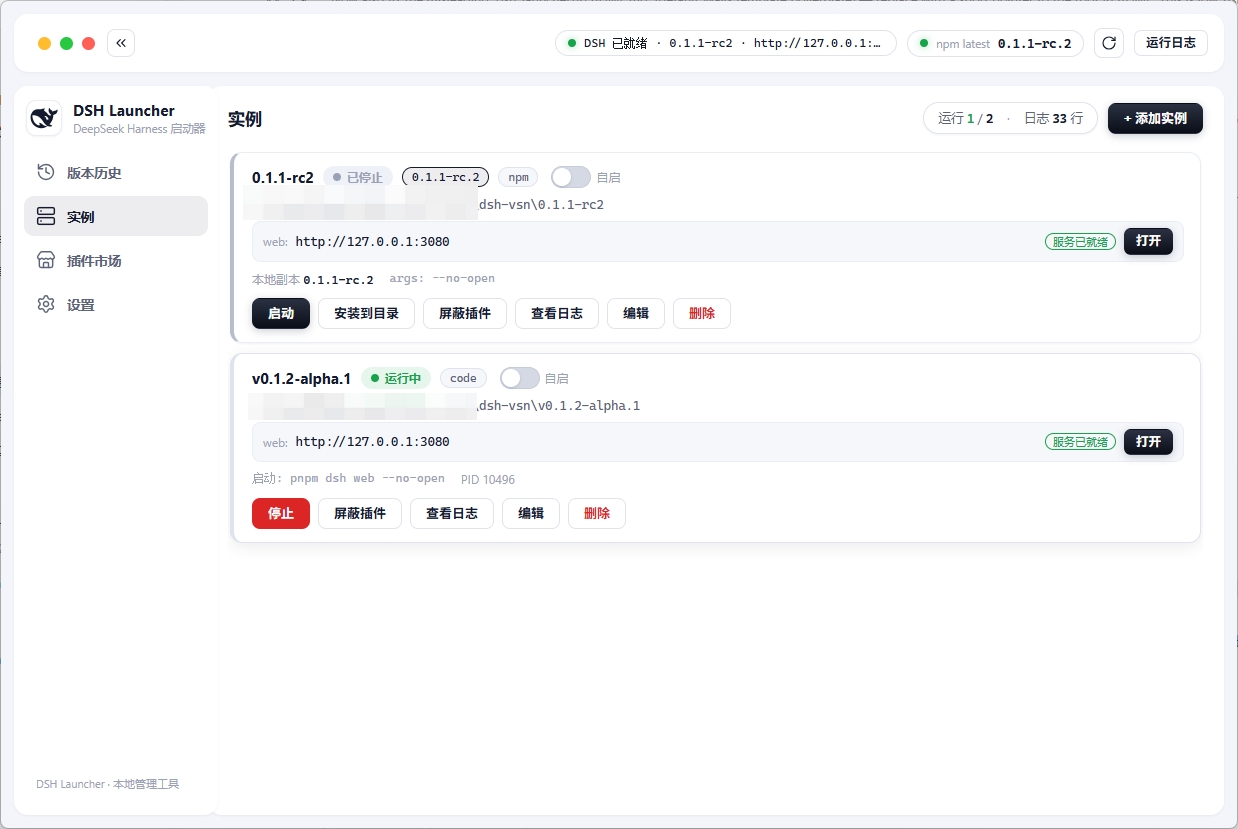Click the path text dsh-vsn\0.1.1-rc2
Viewport: 1238px width, 829px height.
tap(541, 205)
